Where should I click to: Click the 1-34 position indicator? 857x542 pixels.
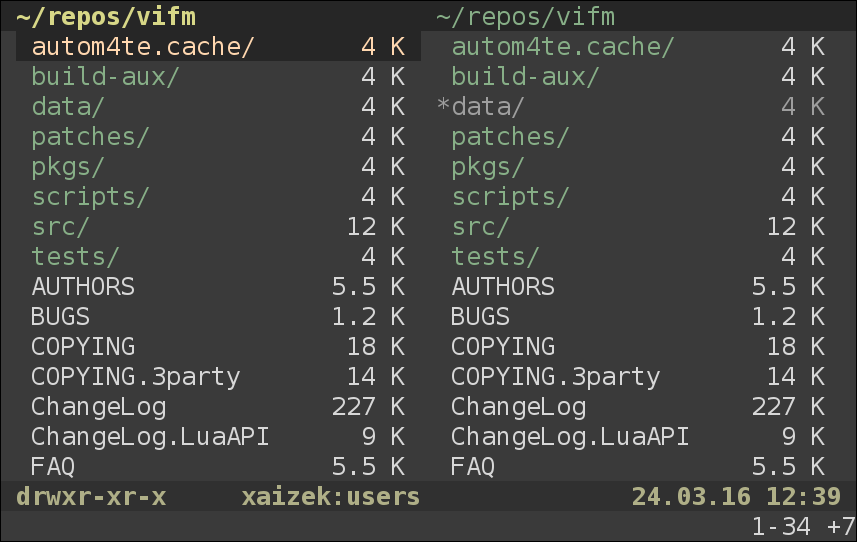(x=781, y=526)
